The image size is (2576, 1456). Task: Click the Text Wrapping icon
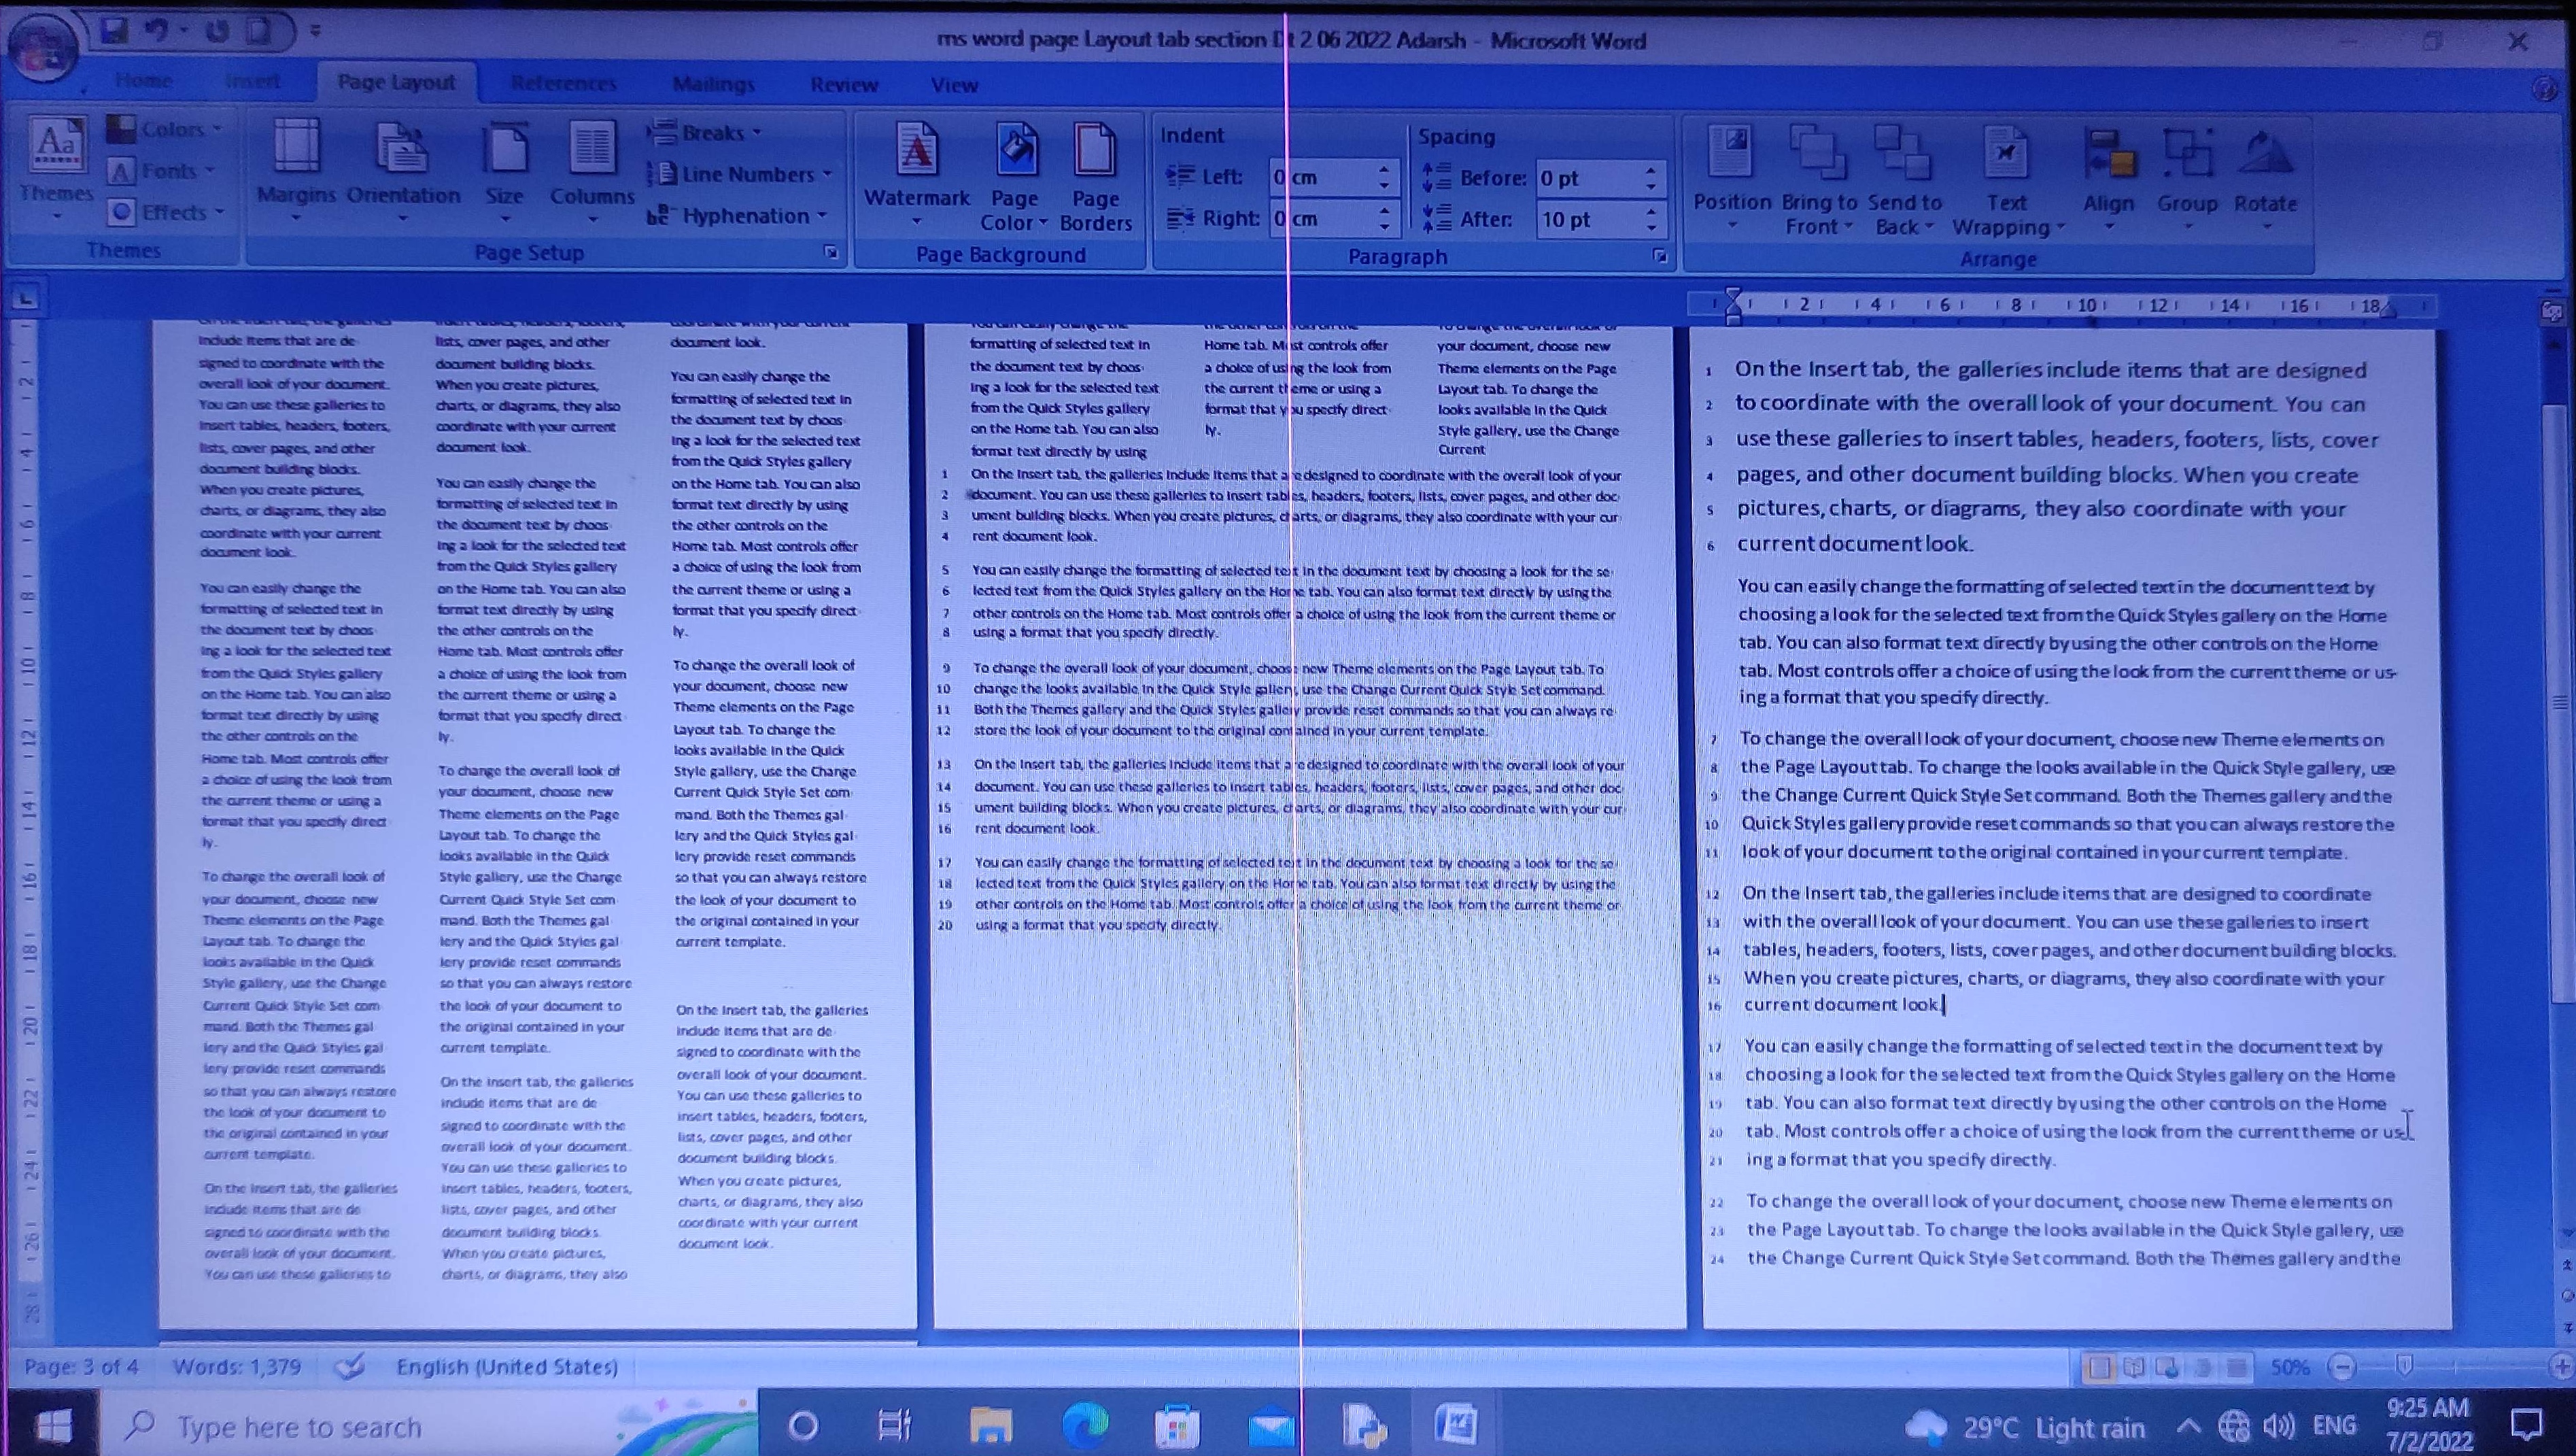click(x=2005, y=153)
